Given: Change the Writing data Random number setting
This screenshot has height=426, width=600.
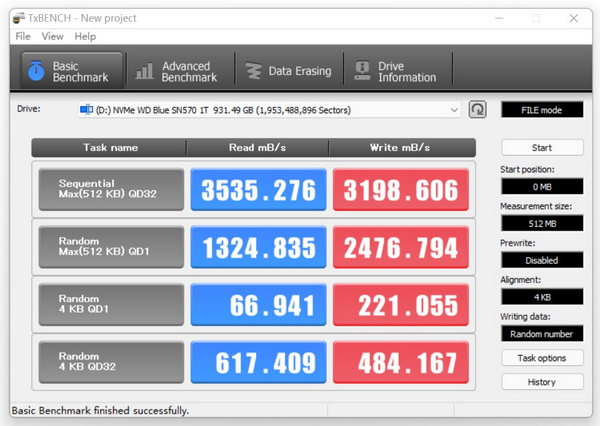Looking at the screenshot, I should pos(542,334).
